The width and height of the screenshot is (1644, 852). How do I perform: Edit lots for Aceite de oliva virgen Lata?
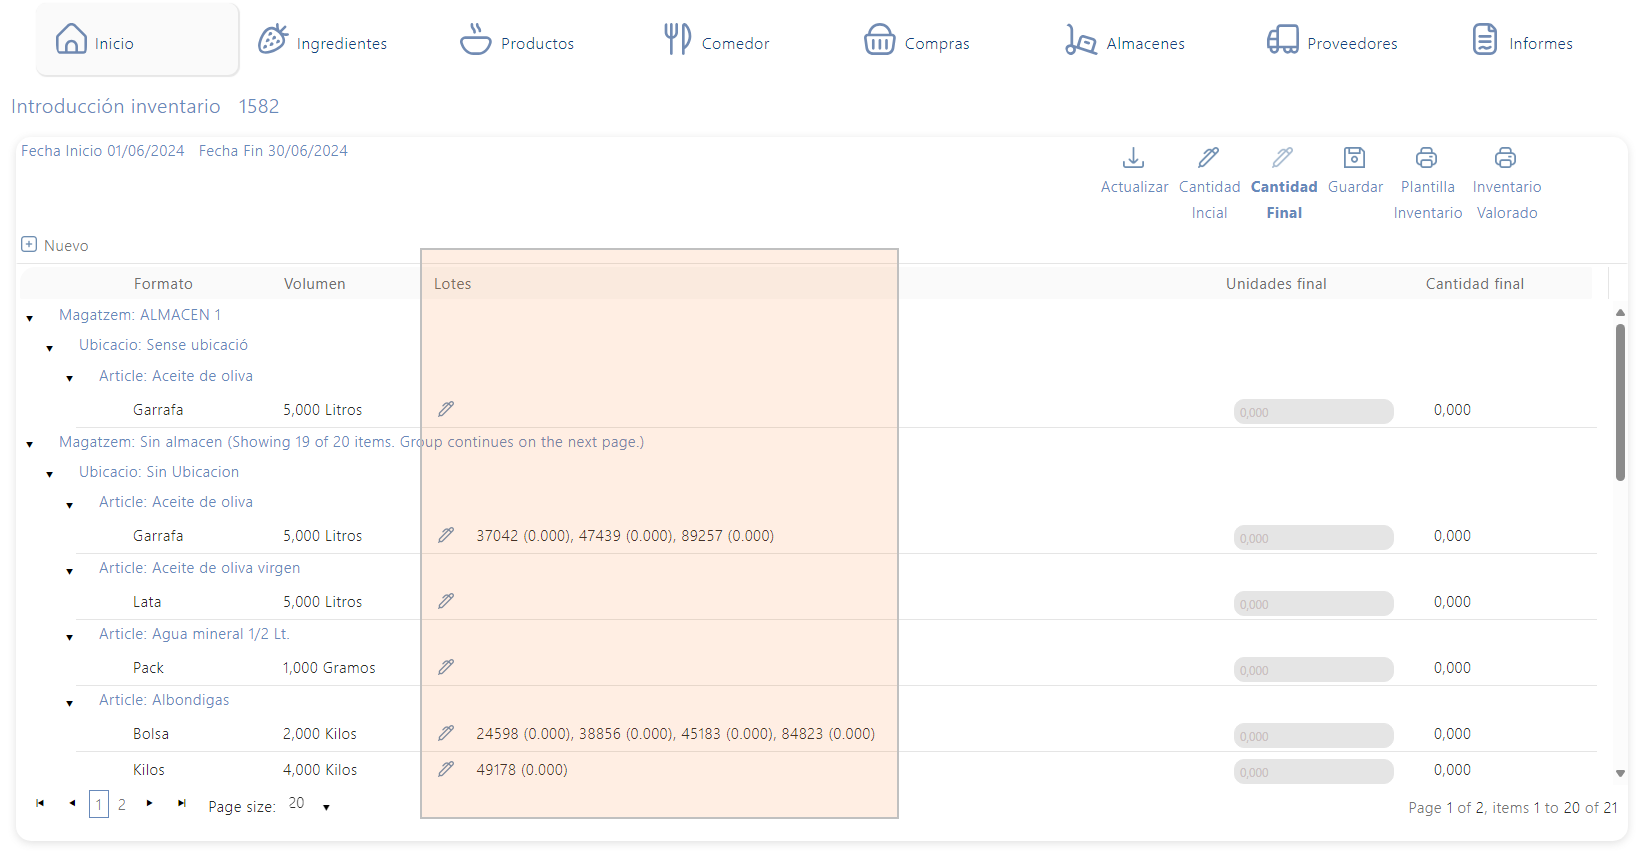[x=446, y=601]
